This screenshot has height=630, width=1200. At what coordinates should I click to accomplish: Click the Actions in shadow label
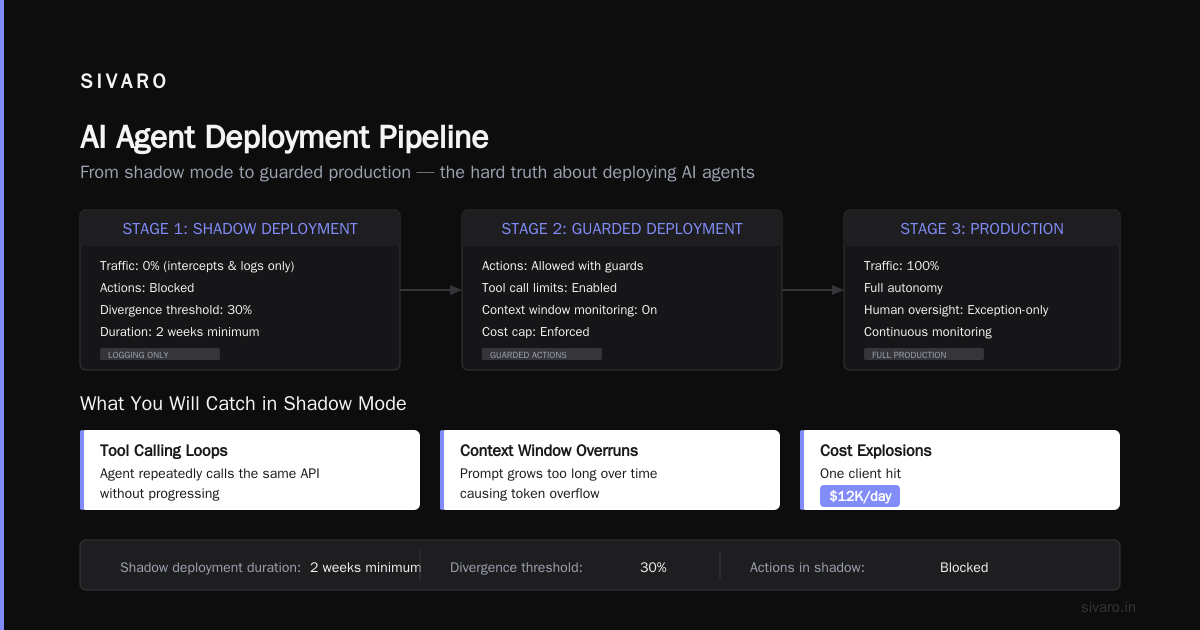[807, 567]
